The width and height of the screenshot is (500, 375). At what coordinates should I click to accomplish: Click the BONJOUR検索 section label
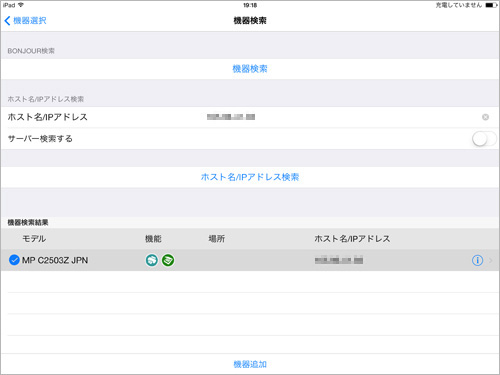coord(31,51)
